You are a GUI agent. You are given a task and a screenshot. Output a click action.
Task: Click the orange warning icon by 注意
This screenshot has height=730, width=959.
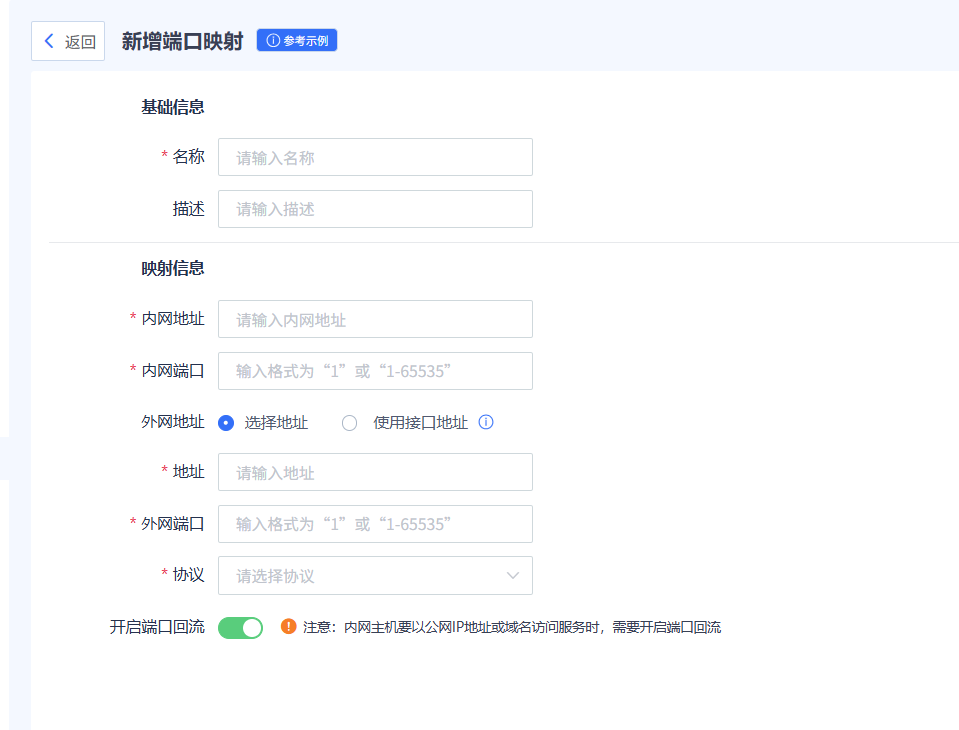click(x=288, y=627)
